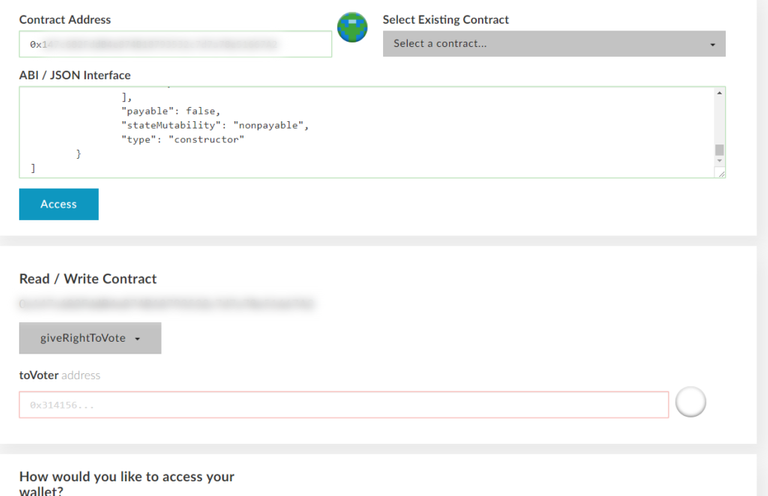The width and height of the screenshot is (768, 496).
Task: Click the ABI textarea resize handle
Action: coord(720,173)
